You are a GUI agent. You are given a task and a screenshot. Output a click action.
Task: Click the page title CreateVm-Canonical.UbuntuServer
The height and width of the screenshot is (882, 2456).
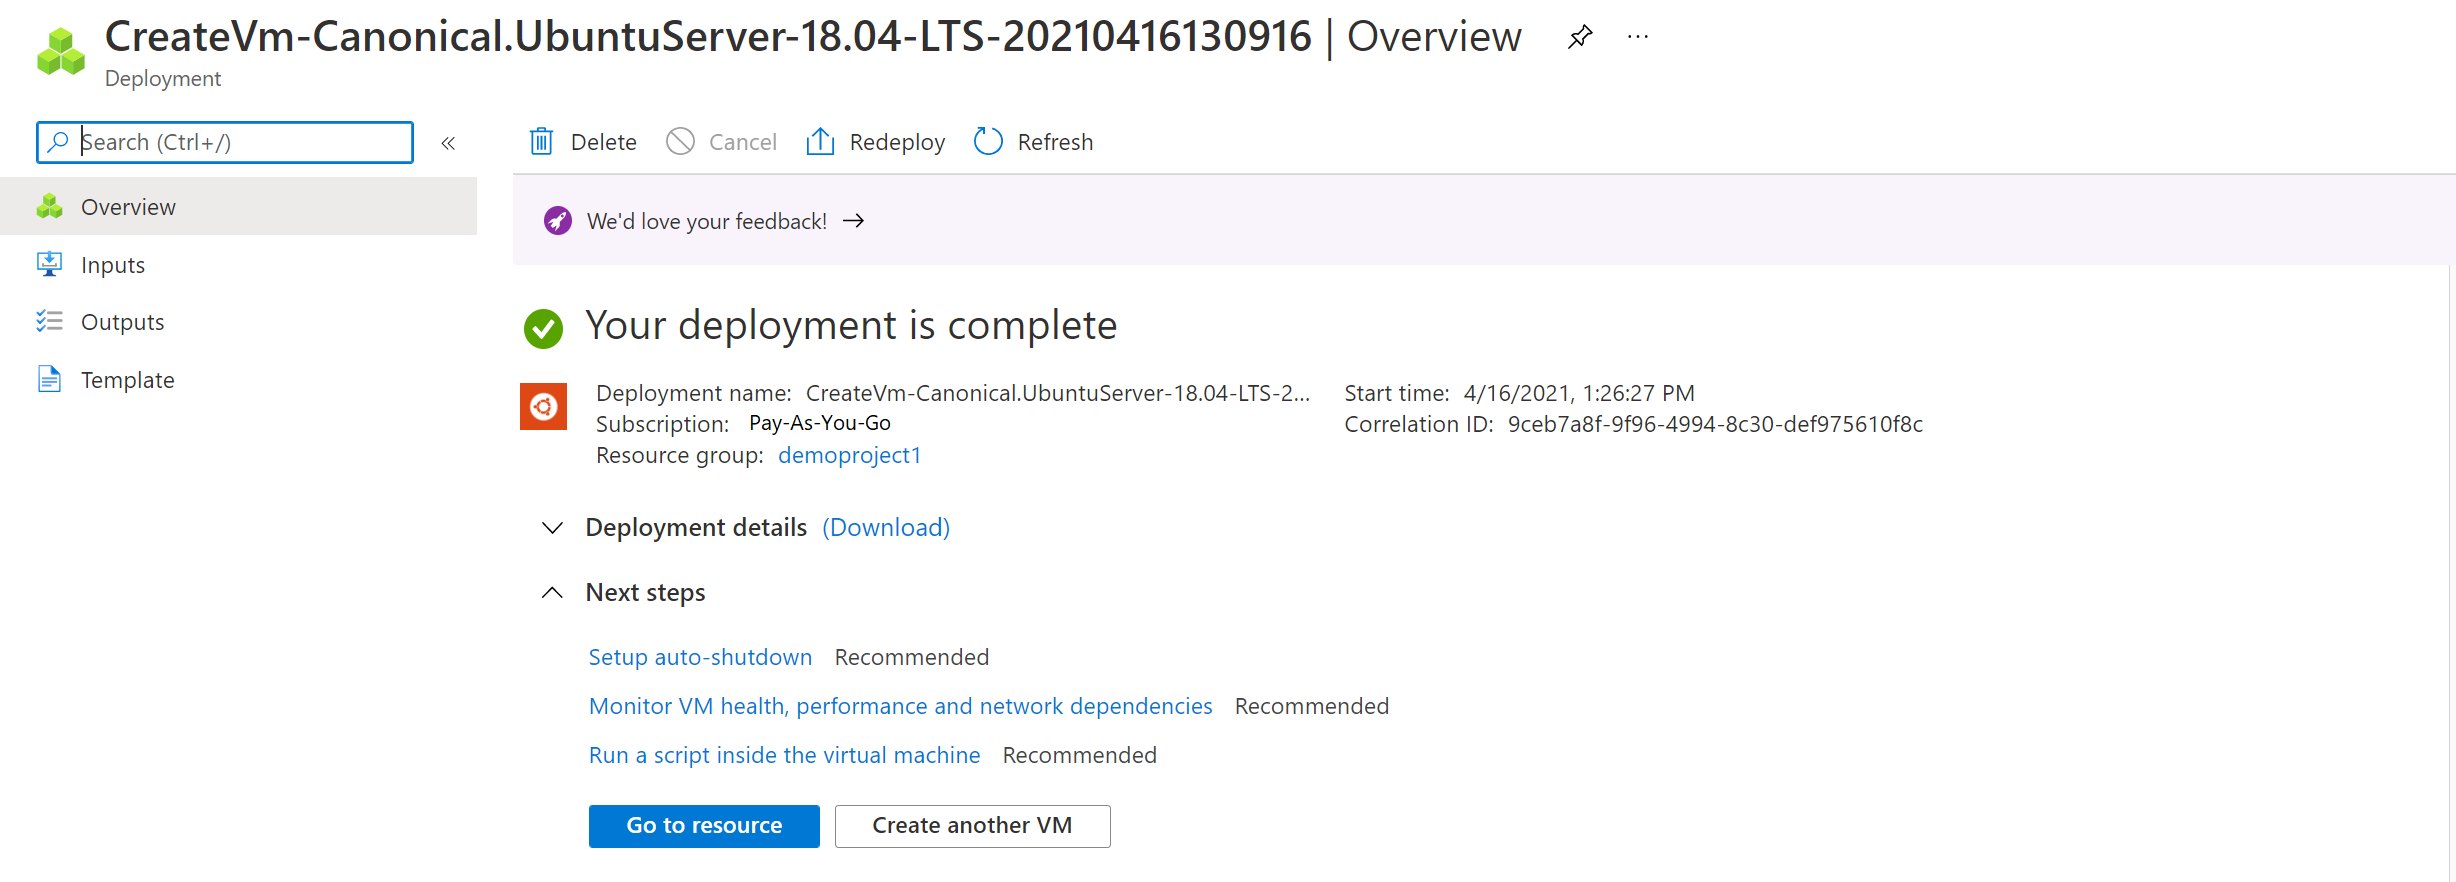pyautogui.click(x=708, y=36)
